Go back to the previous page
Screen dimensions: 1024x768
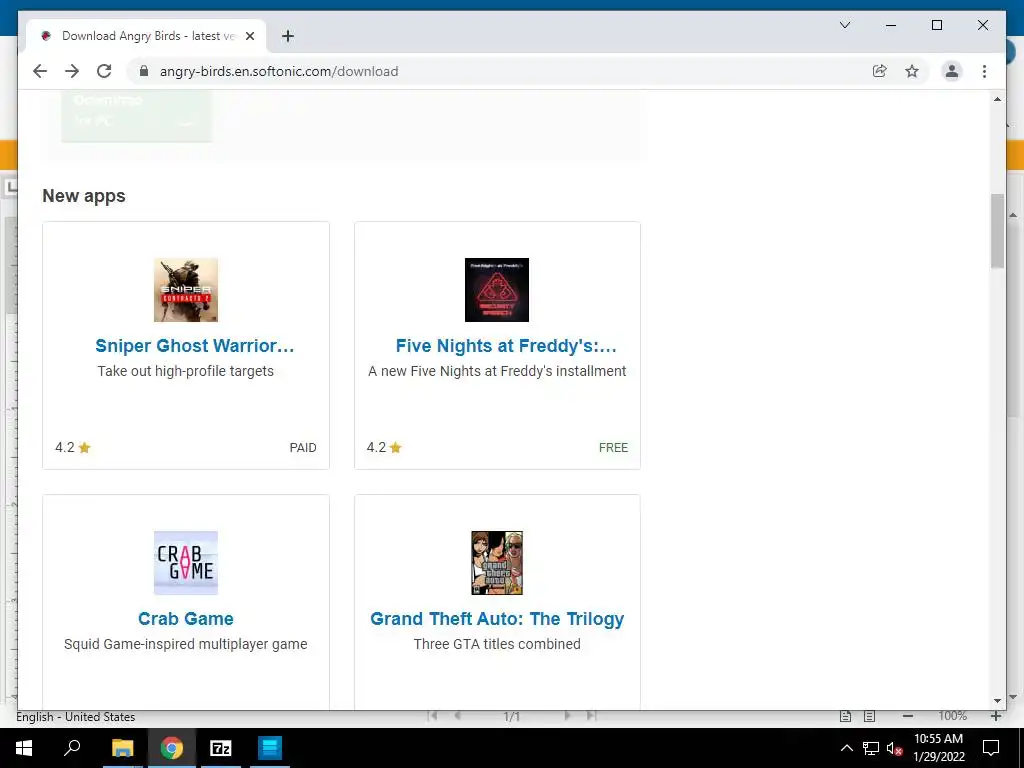click(40, 71)
